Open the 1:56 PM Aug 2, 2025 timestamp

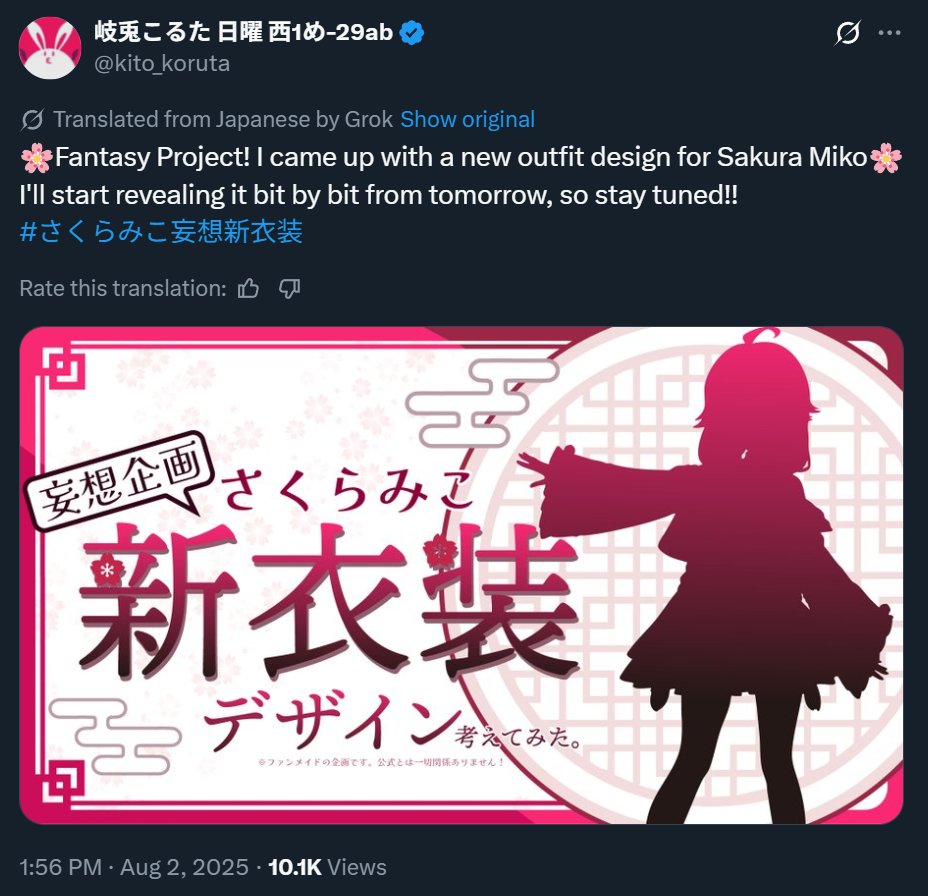point(134,868)
